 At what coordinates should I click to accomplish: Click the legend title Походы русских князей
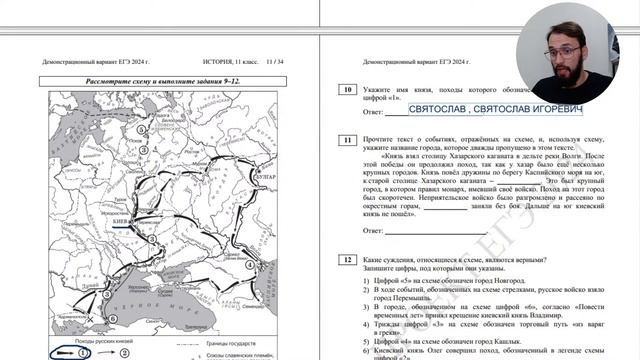pos(104,341)
